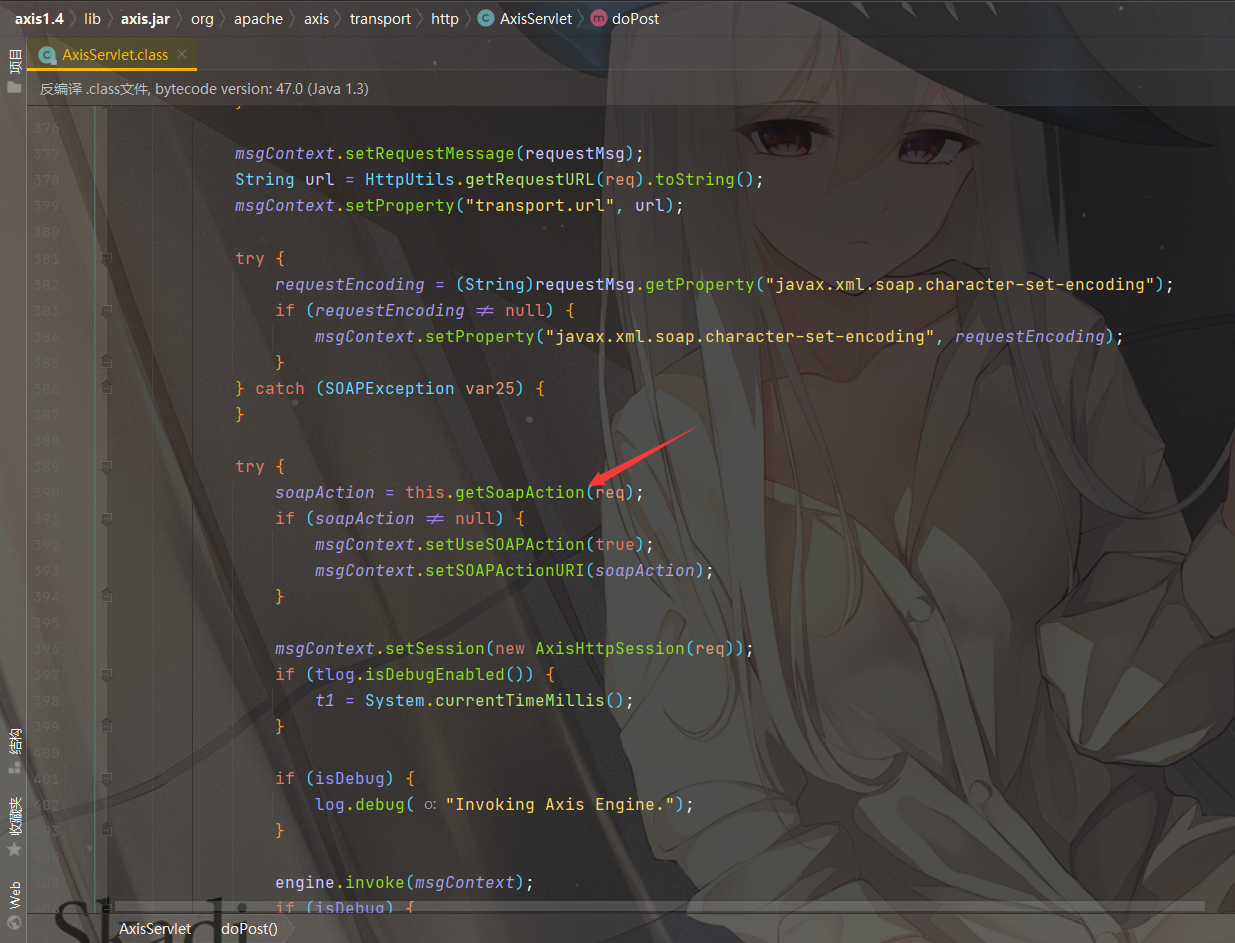Click the org package breadcrumb
Image resolution: width=1235 pixels, height=943 pixels.
click(x=202, y=18)
